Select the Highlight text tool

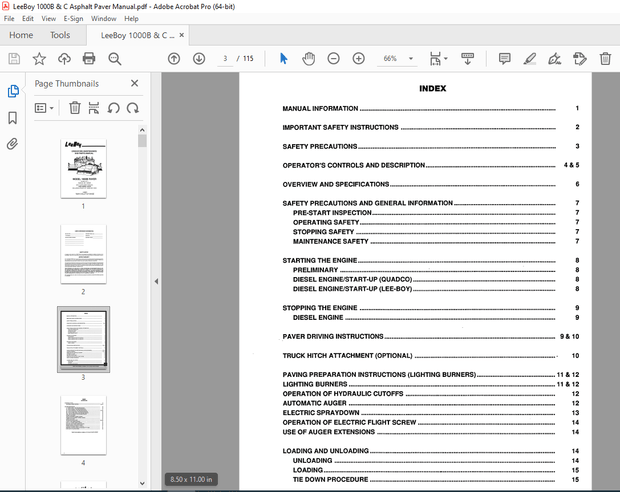click(529, 59)
